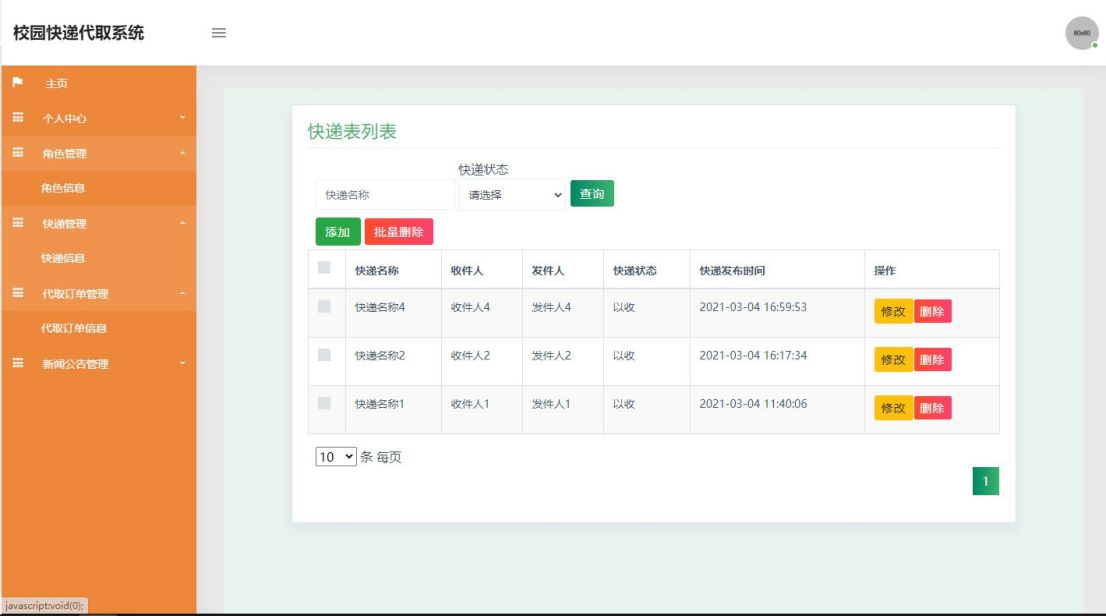Open the 快递状态 请选择 dropdown
Screen dimensions: 1106x616
512,195
